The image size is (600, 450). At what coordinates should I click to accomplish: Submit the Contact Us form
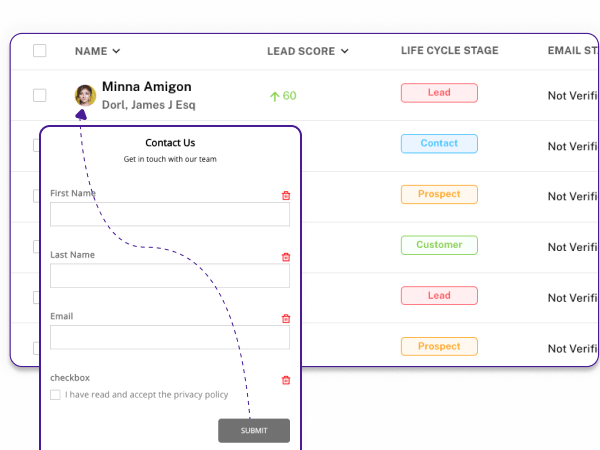254,430
